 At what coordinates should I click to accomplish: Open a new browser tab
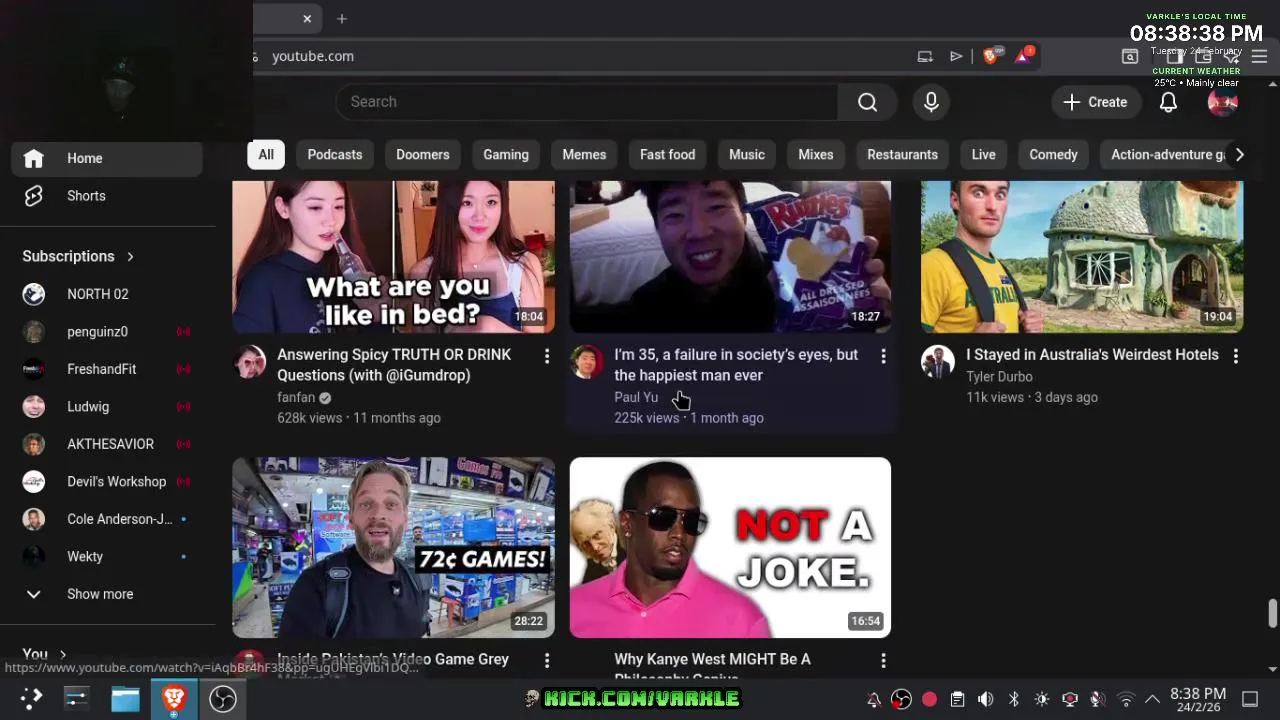coord(342,18)
